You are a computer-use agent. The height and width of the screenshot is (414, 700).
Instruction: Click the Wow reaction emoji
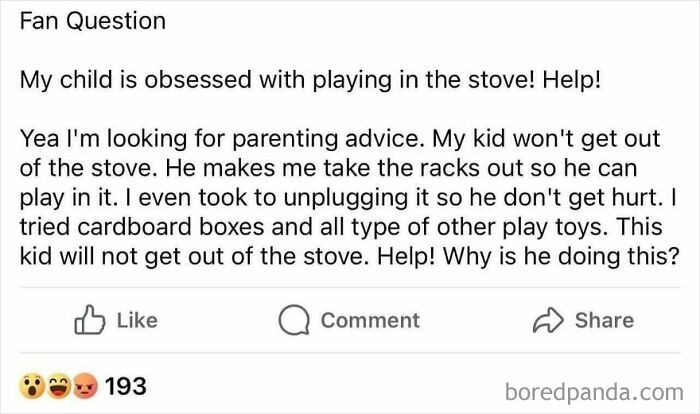coord(32,386)
